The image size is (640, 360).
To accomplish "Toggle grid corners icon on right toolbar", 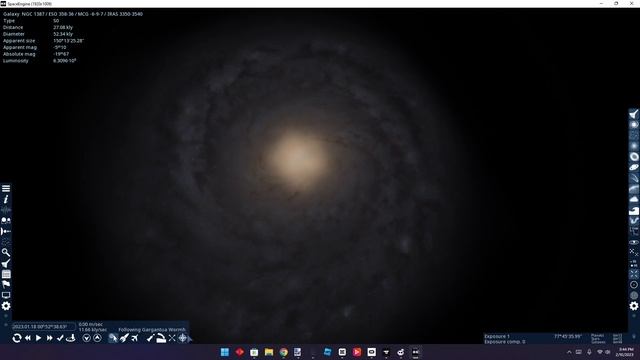I will 633,274.
